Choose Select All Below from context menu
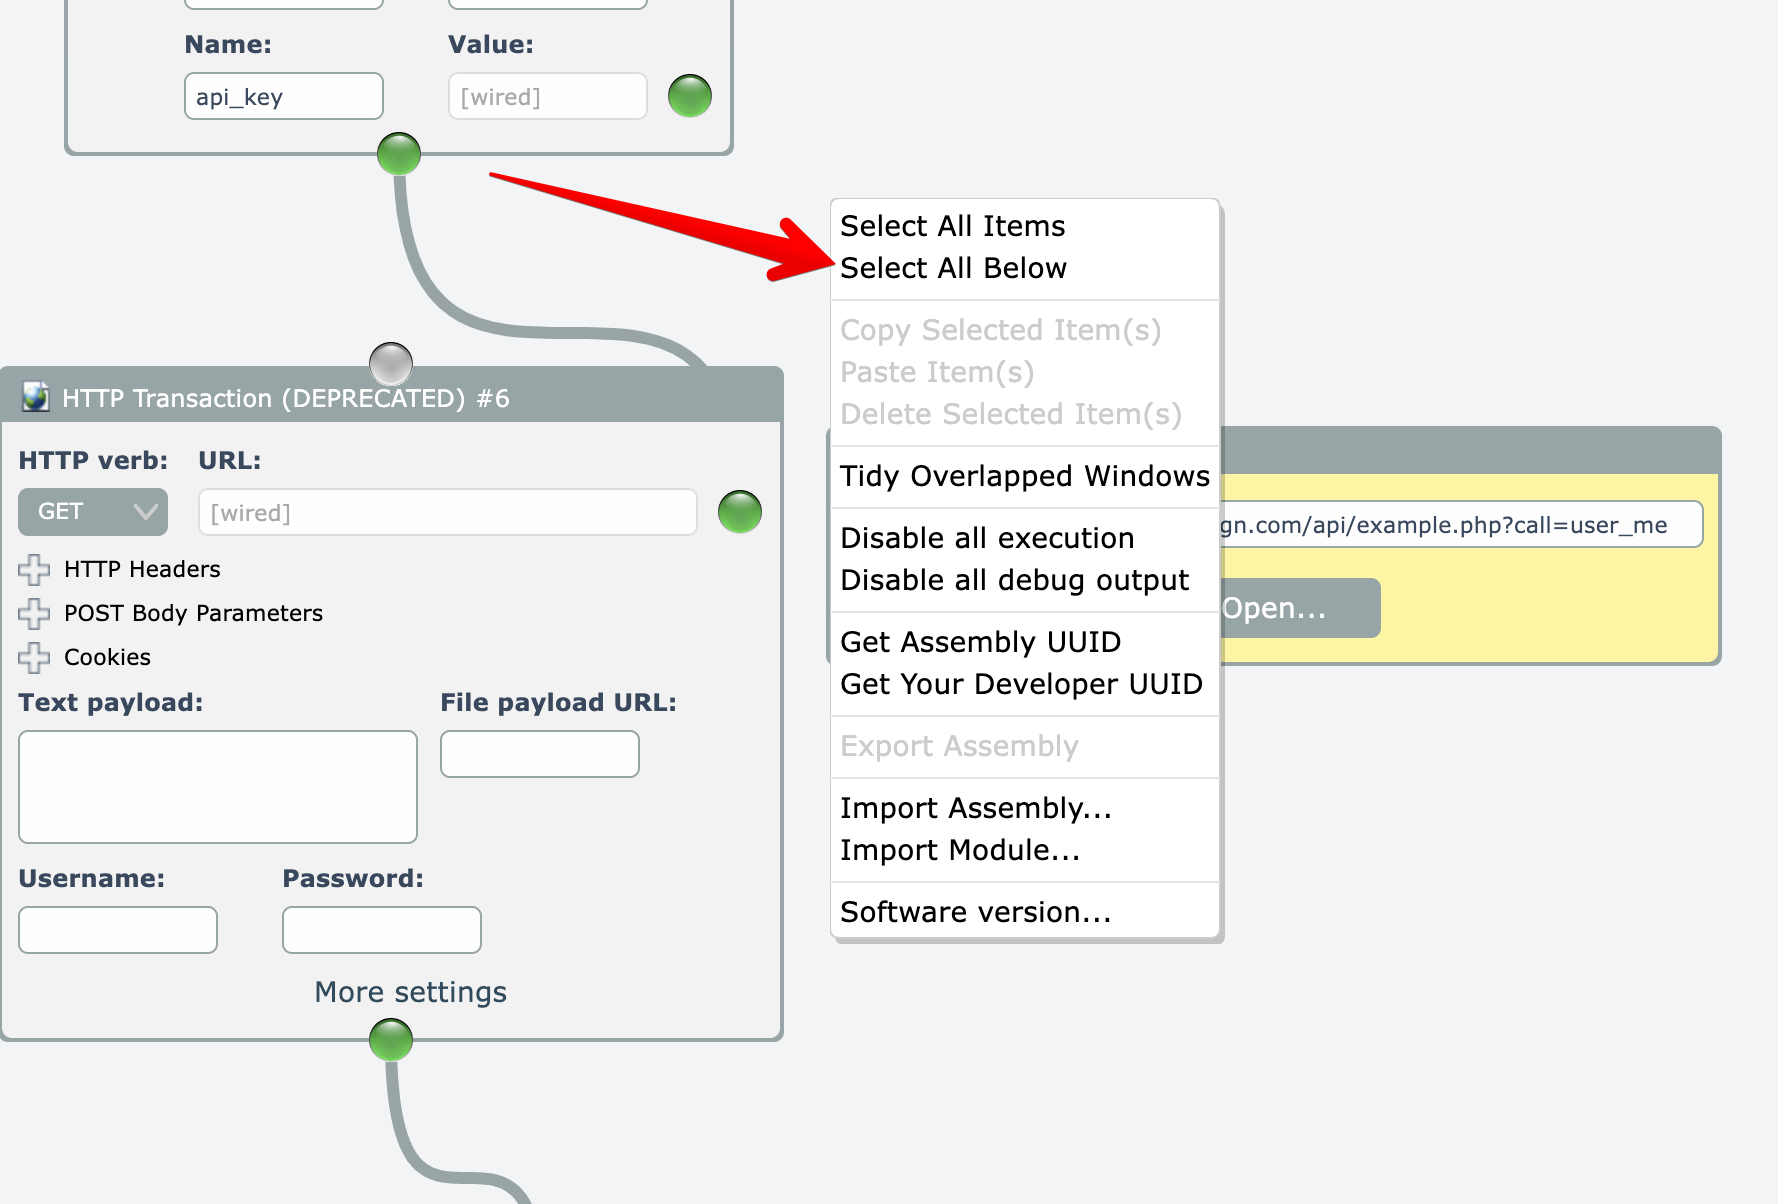 pos(953,268)
